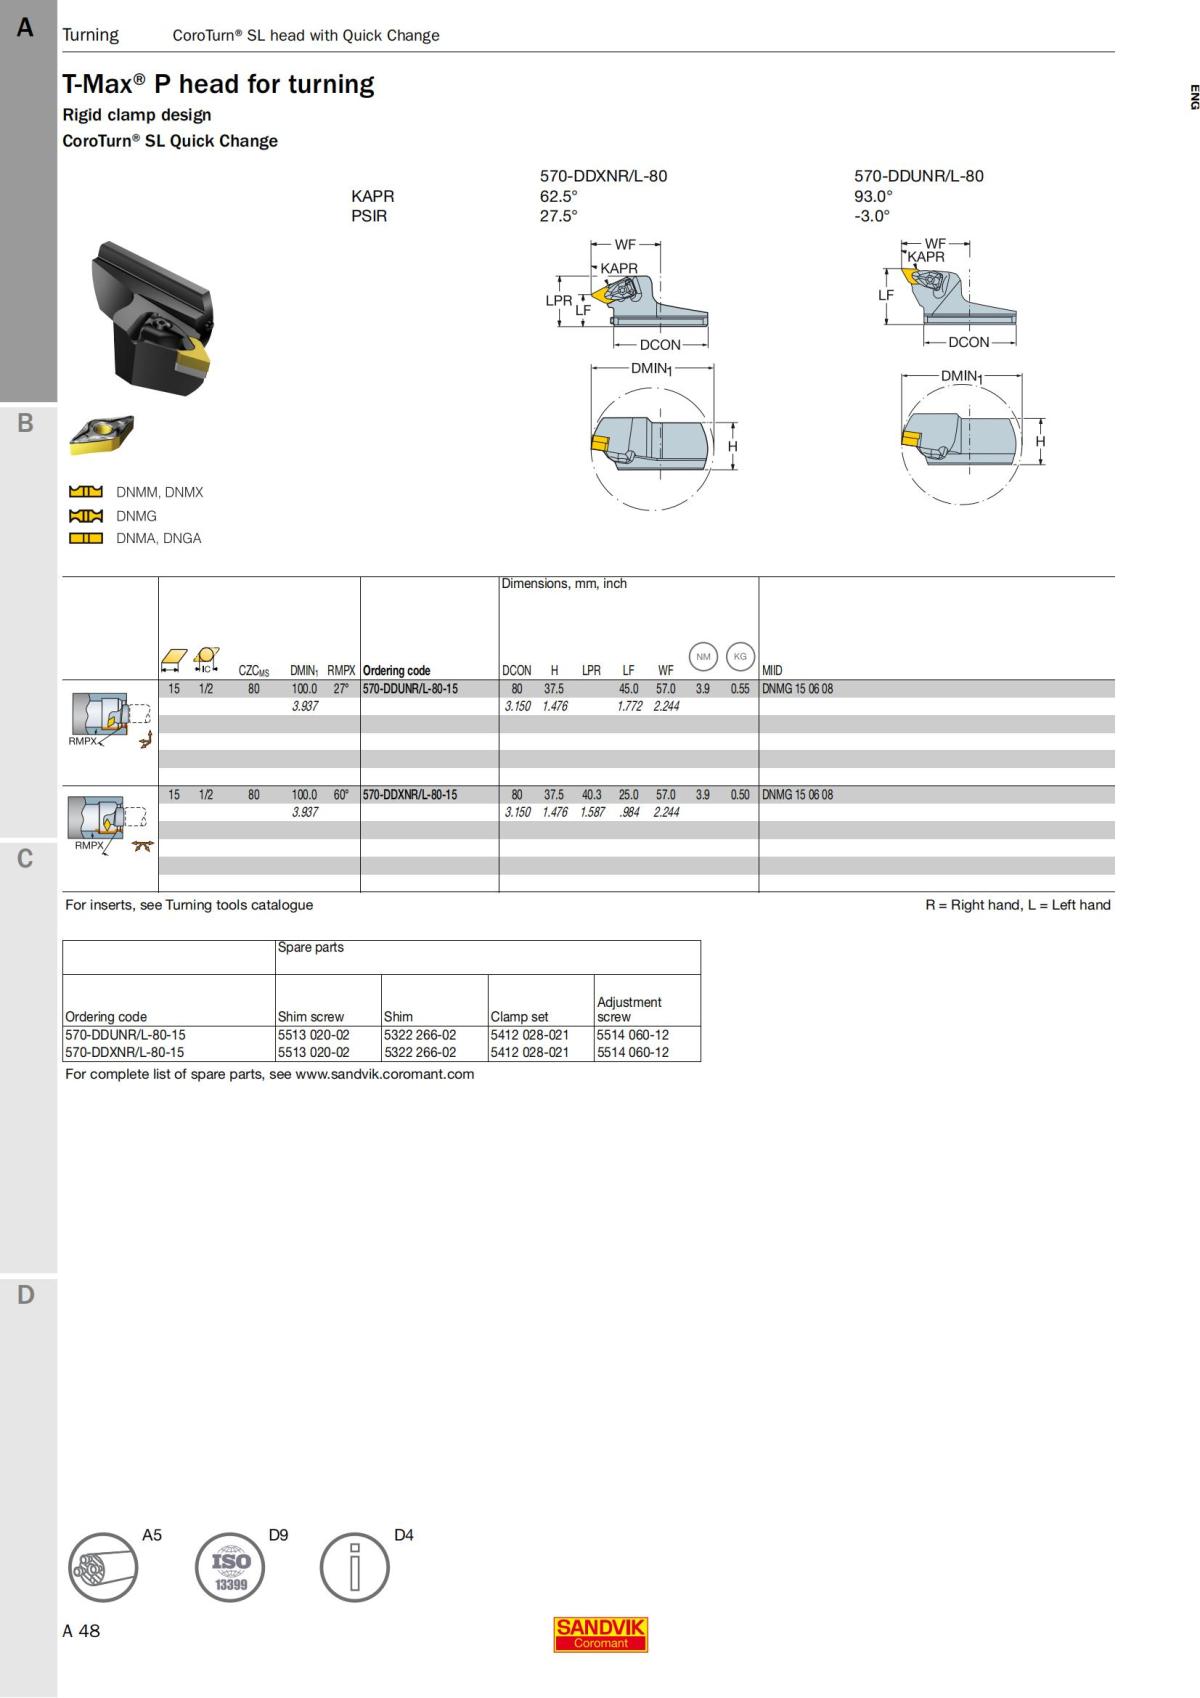Click the 'Adjustment screw' column header
This screenshot has width=1200, height=1698.
coord(629,1009)
